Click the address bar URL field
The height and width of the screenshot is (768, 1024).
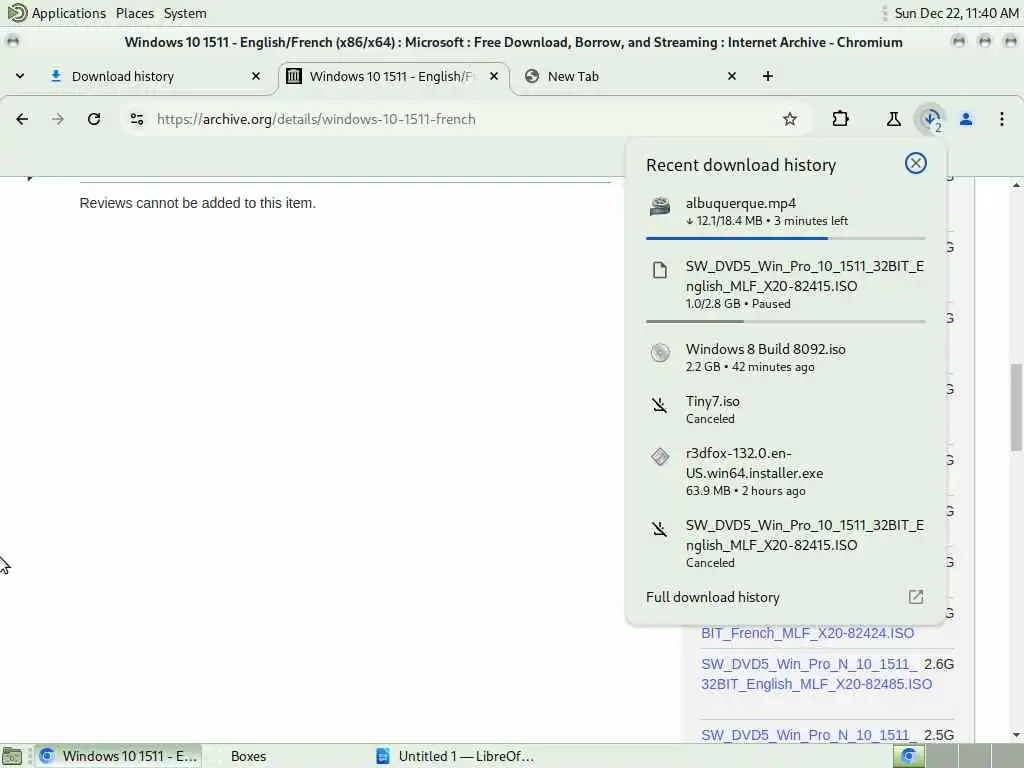point(467,119)
